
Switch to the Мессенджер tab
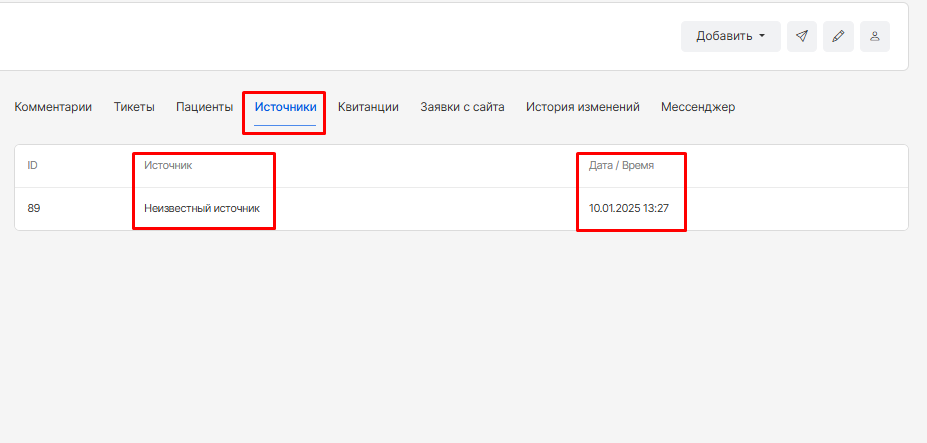pyautogui.click(x=698, y=107)
